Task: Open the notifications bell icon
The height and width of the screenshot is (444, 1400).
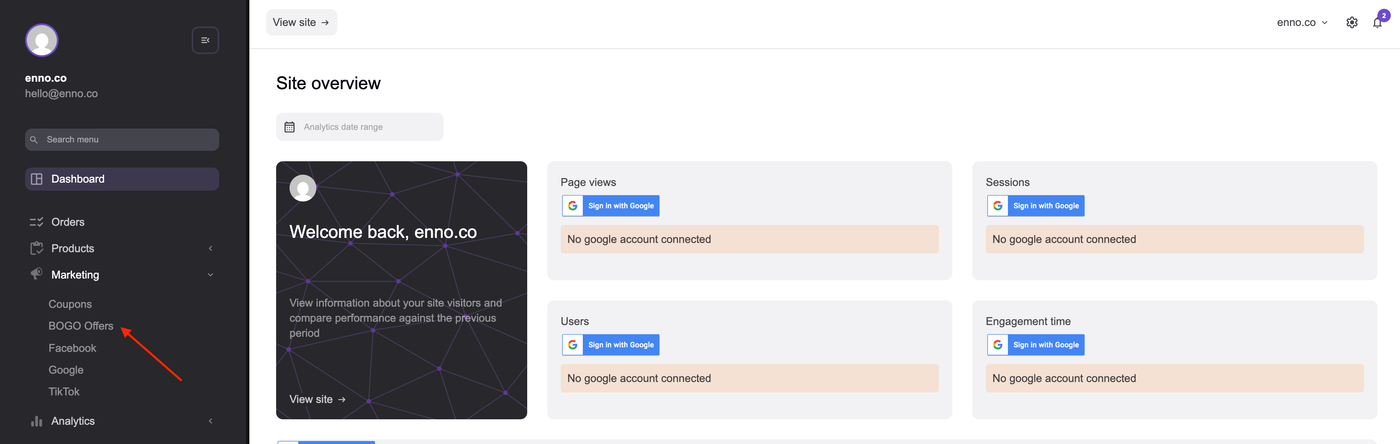Action: (1377, 22)
